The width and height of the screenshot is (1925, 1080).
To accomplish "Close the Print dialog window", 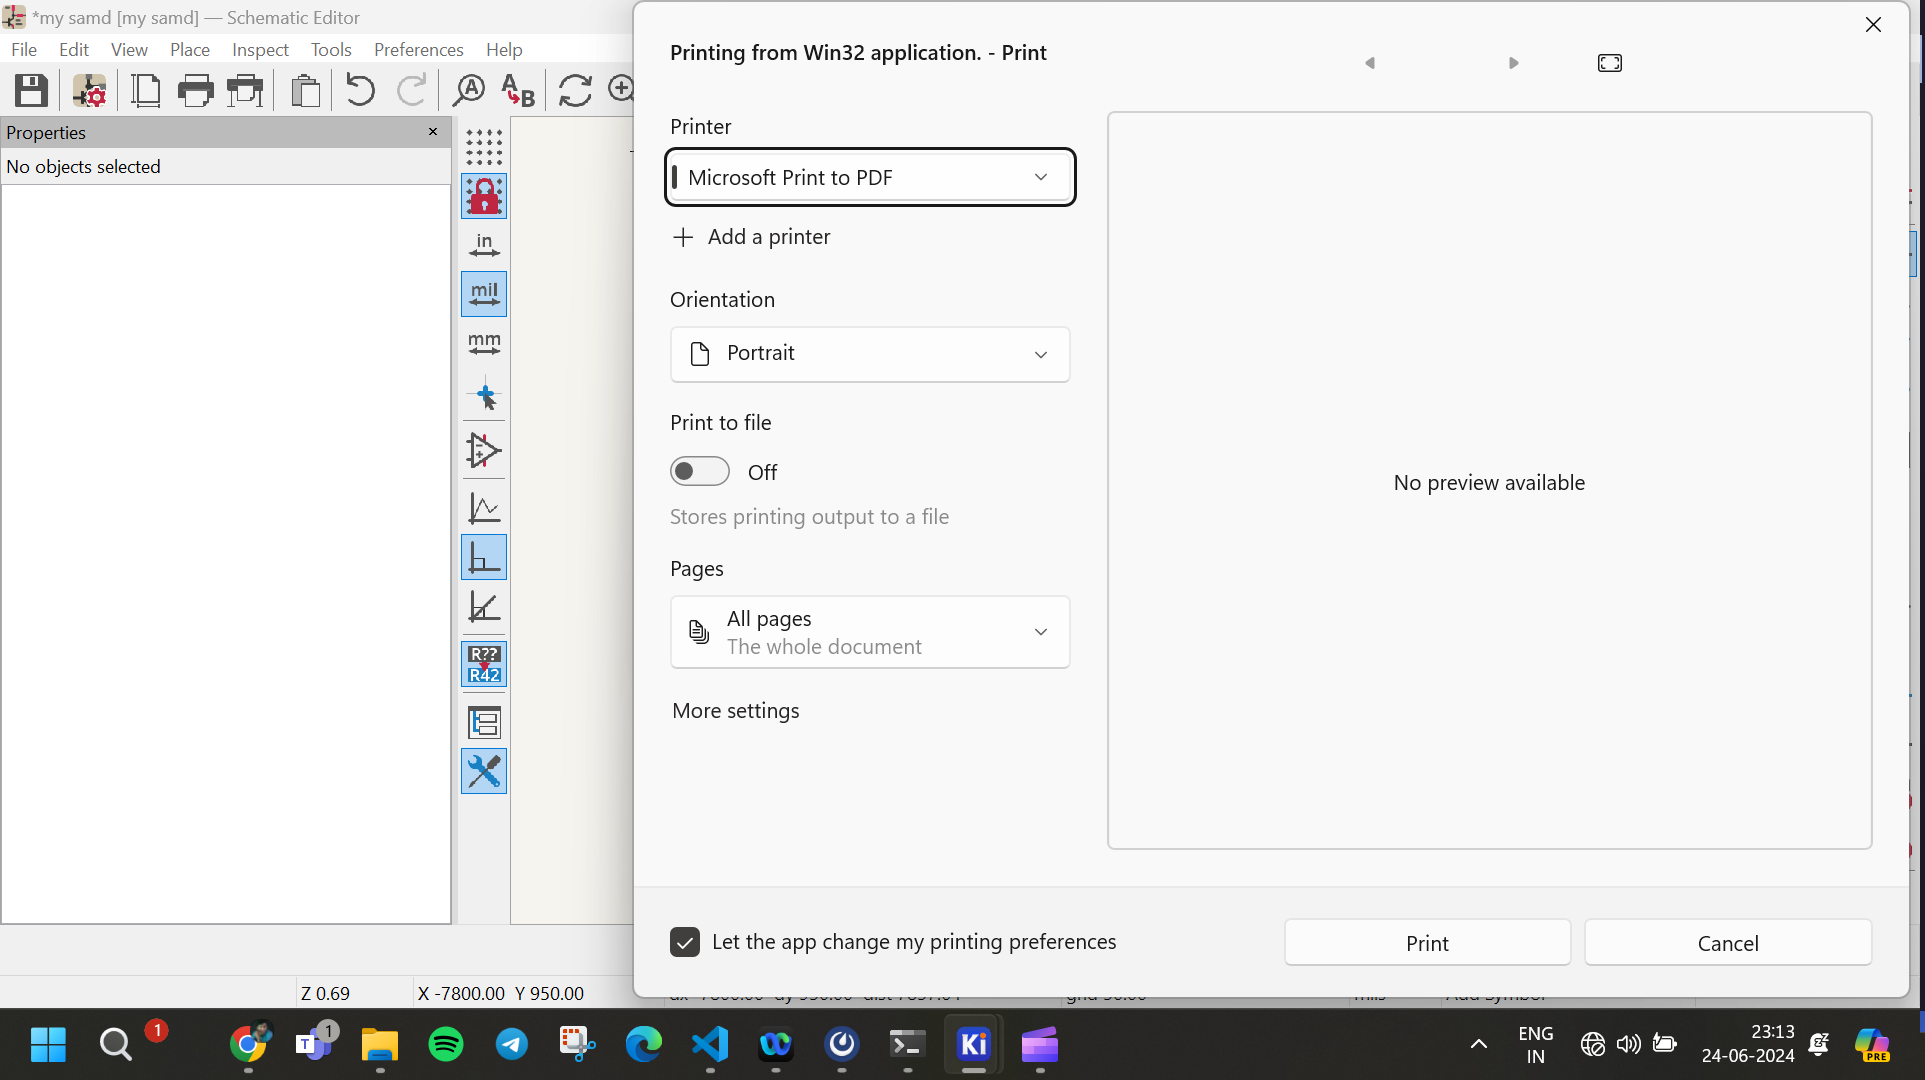I will [1873, 24].
